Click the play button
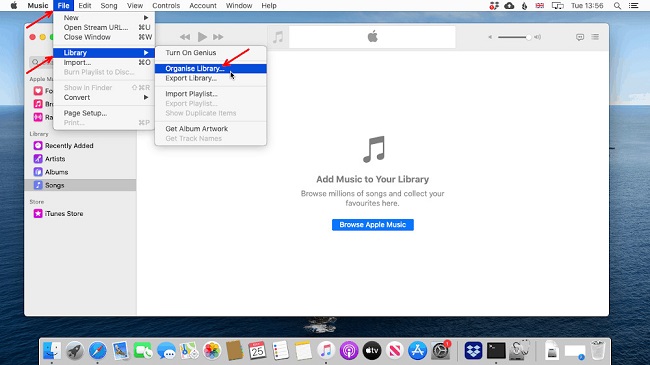650x365 pixels. coord(202,37)
